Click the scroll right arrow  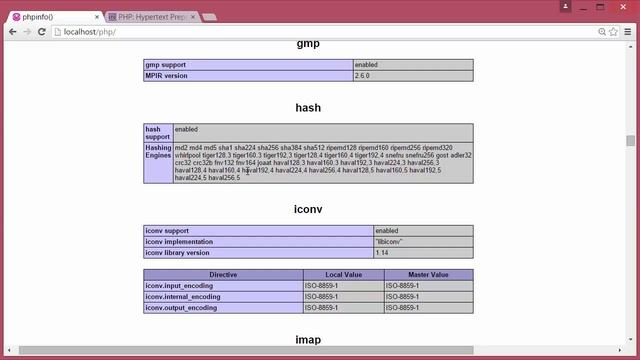620,350
